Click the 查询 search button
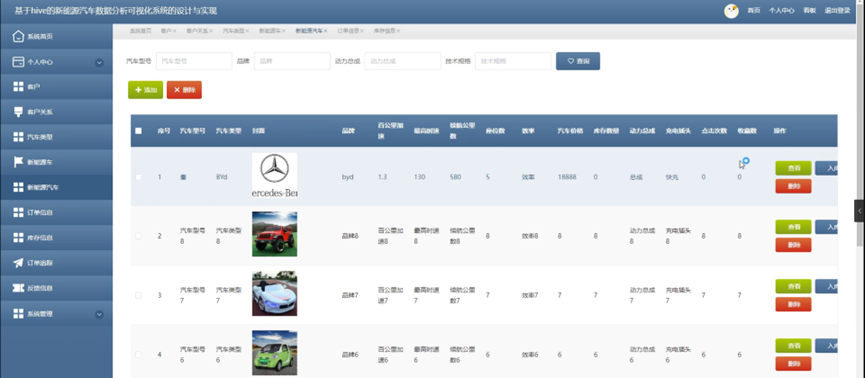The width and height of the screenshot is (865, 378). pos(578,61)
